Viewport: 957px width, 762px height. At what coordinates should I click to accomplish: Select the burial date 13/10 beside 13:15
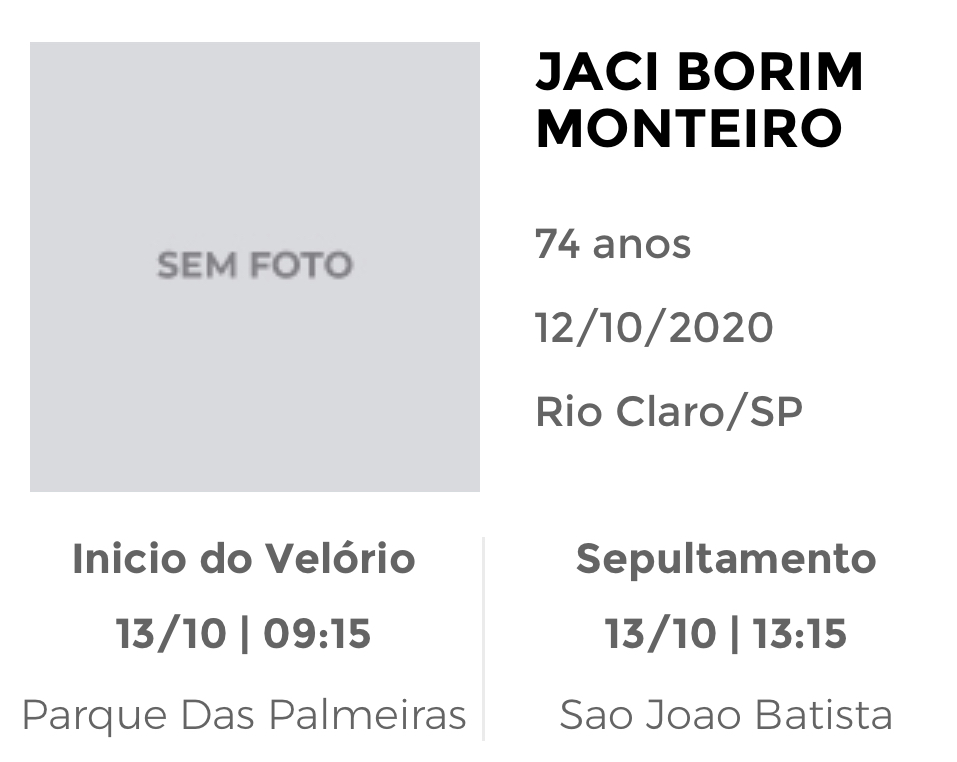660,633
